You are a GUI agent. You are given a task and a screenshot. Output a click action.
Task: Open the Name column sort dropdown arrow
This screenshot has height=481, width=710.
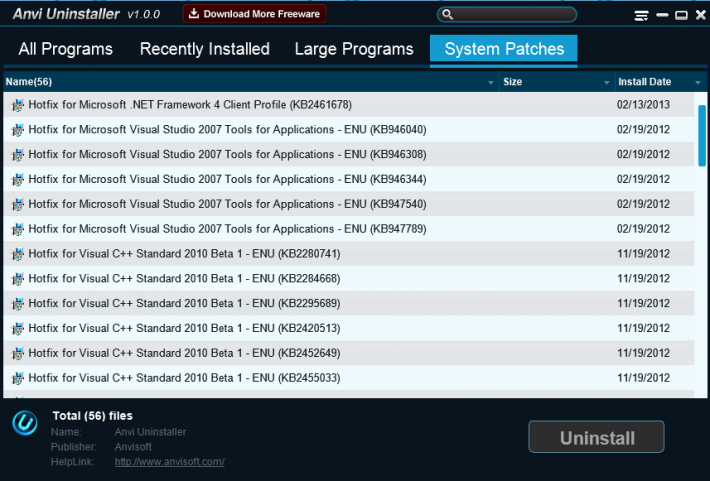click(x=490, y=82)
